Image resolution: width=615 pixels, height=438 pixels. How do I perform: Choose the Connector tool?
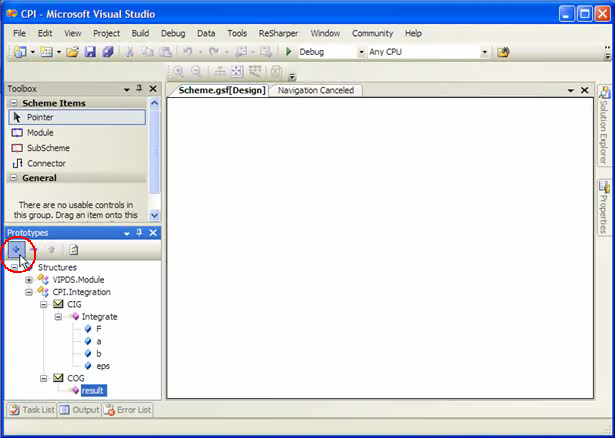(x=46, y=163)
